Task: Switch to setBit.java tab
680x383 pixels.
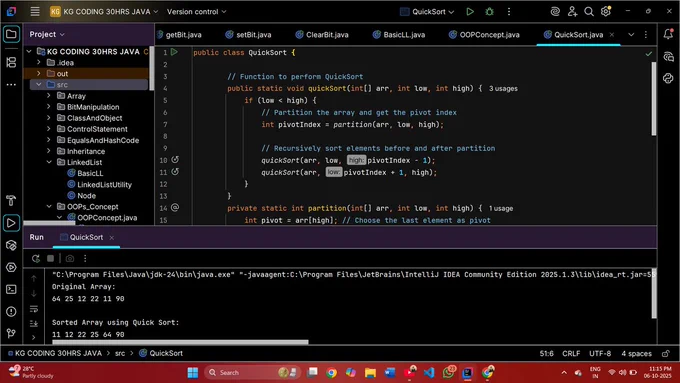Action: 248,35
